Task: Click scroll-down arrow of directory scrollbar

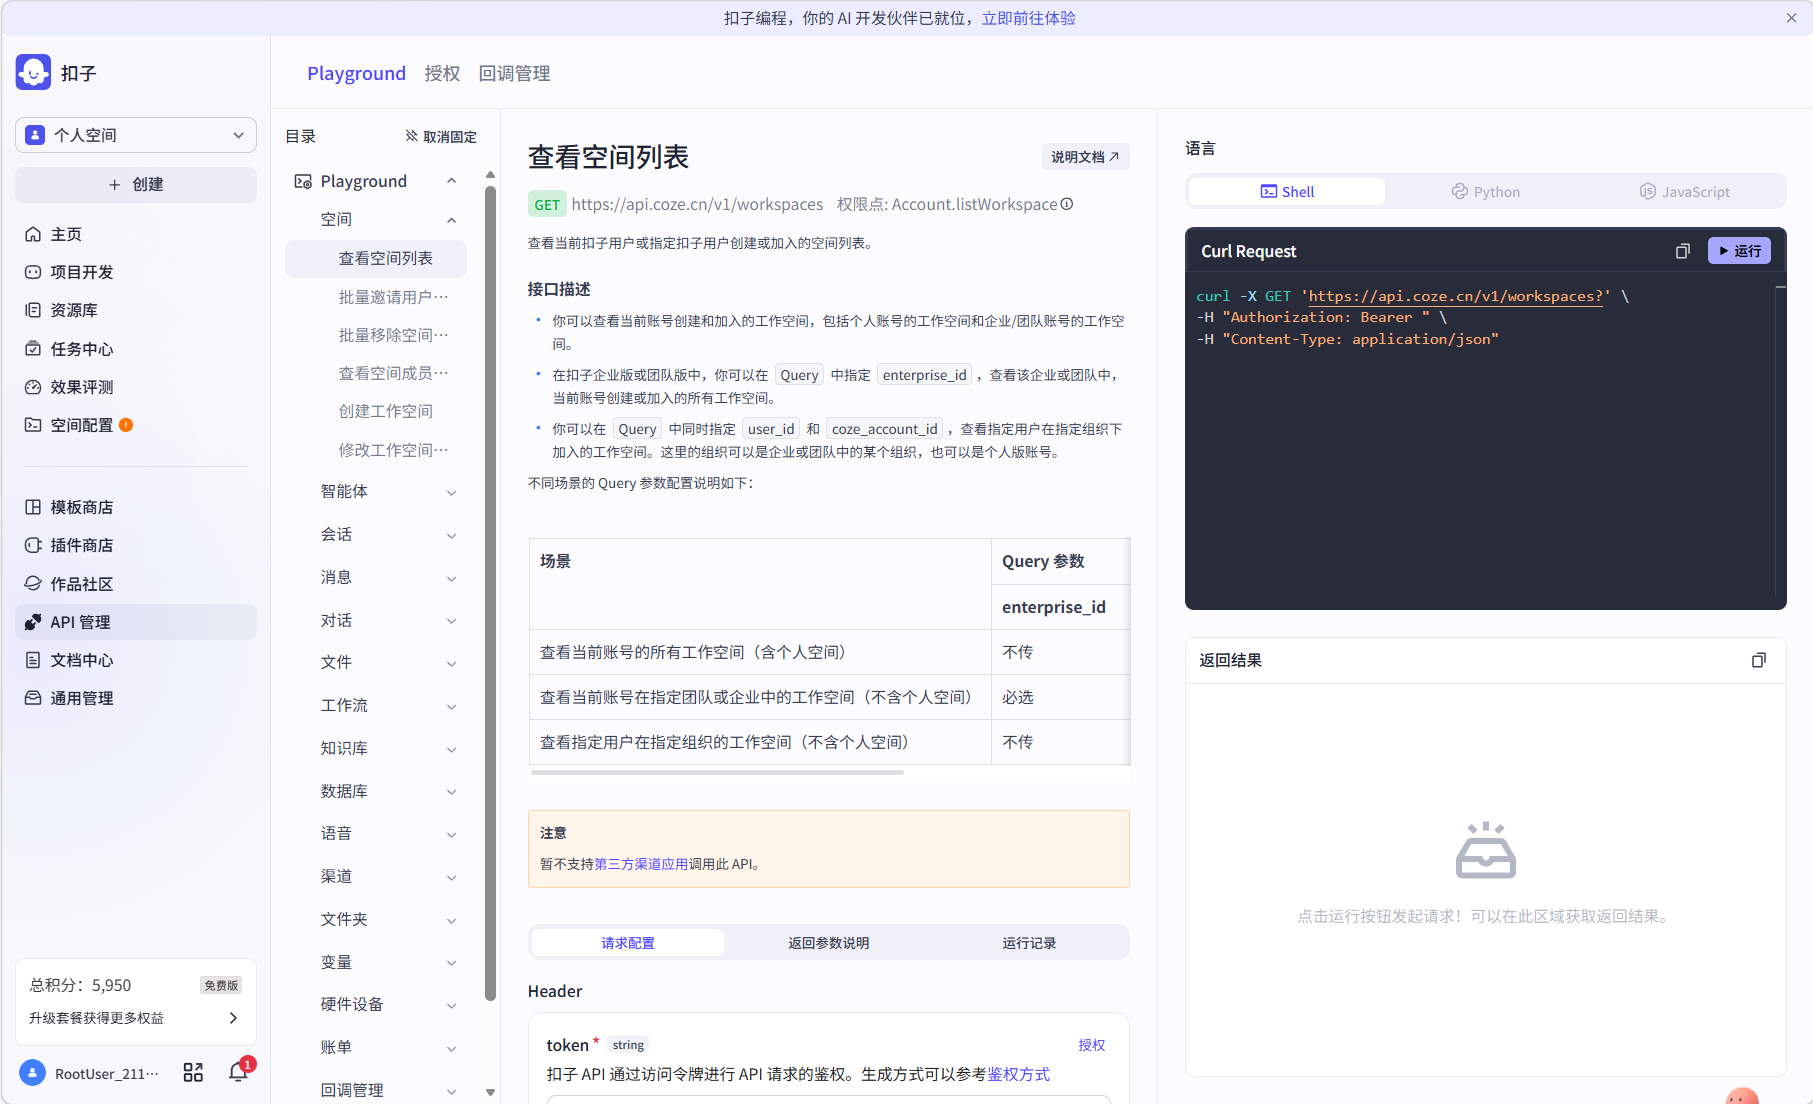Action: [x=490, y=1092]
